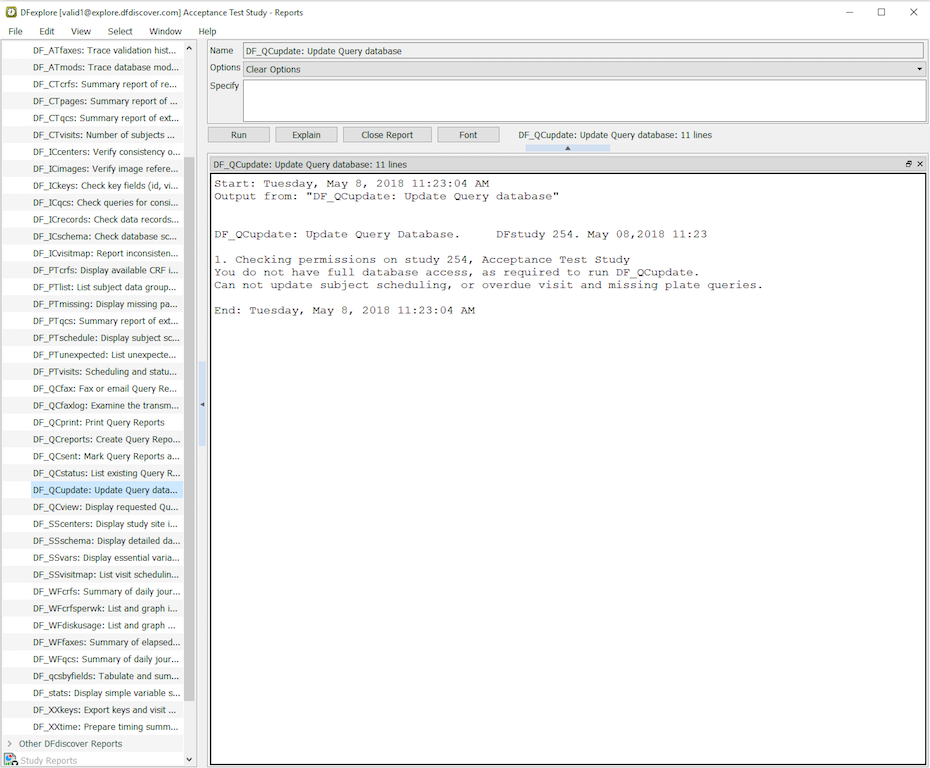The image size is (930, 768).
Task: Close the DF_QCupdate output panel
Action: pyautogui.click(x=920, y=164)
